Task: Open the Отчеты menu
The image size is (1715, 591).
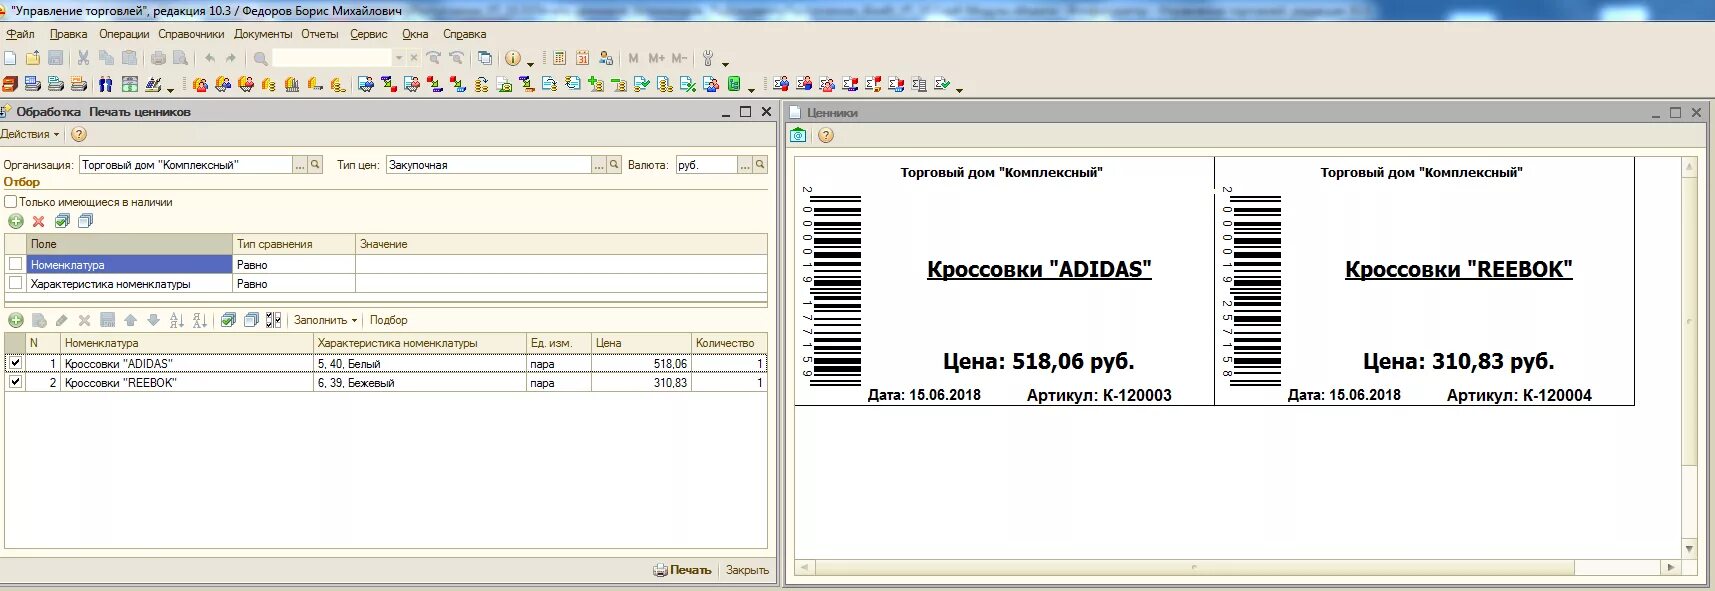Action: 320,34
